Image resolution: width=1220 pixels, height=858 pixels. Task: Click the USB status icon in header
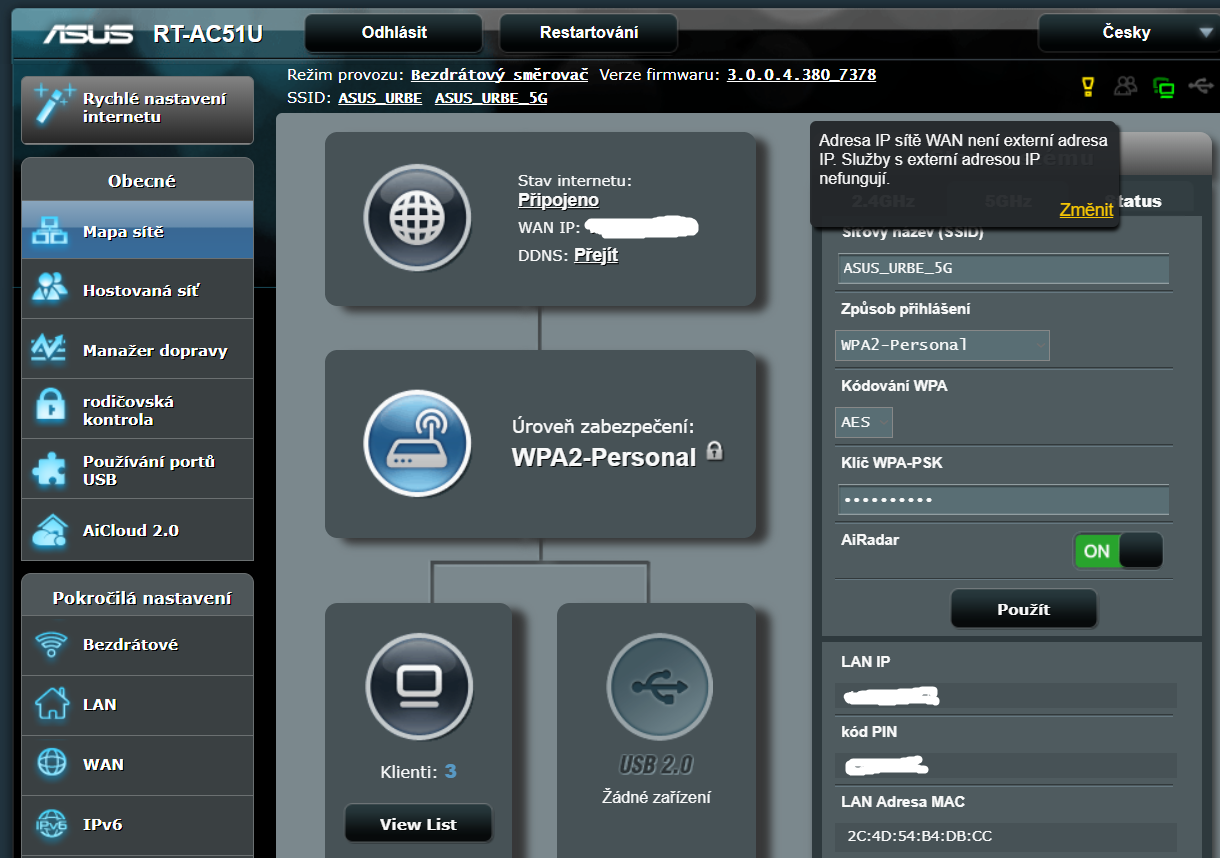[x=1200, y=87]
